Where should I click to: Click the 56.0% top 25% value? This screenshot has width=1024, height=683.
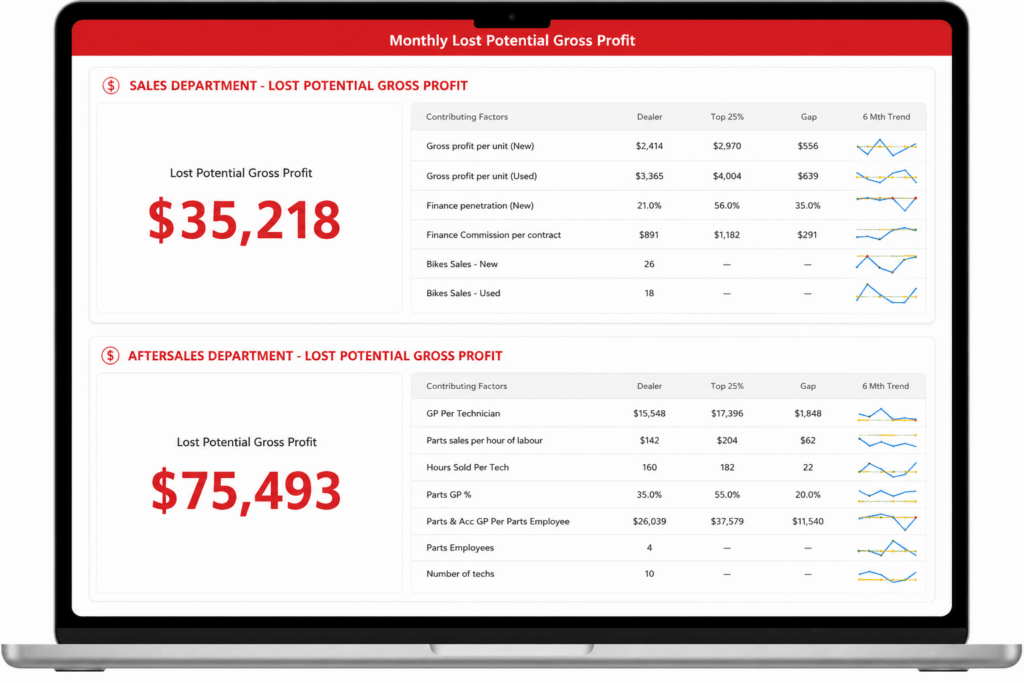[x=727, y=205]
